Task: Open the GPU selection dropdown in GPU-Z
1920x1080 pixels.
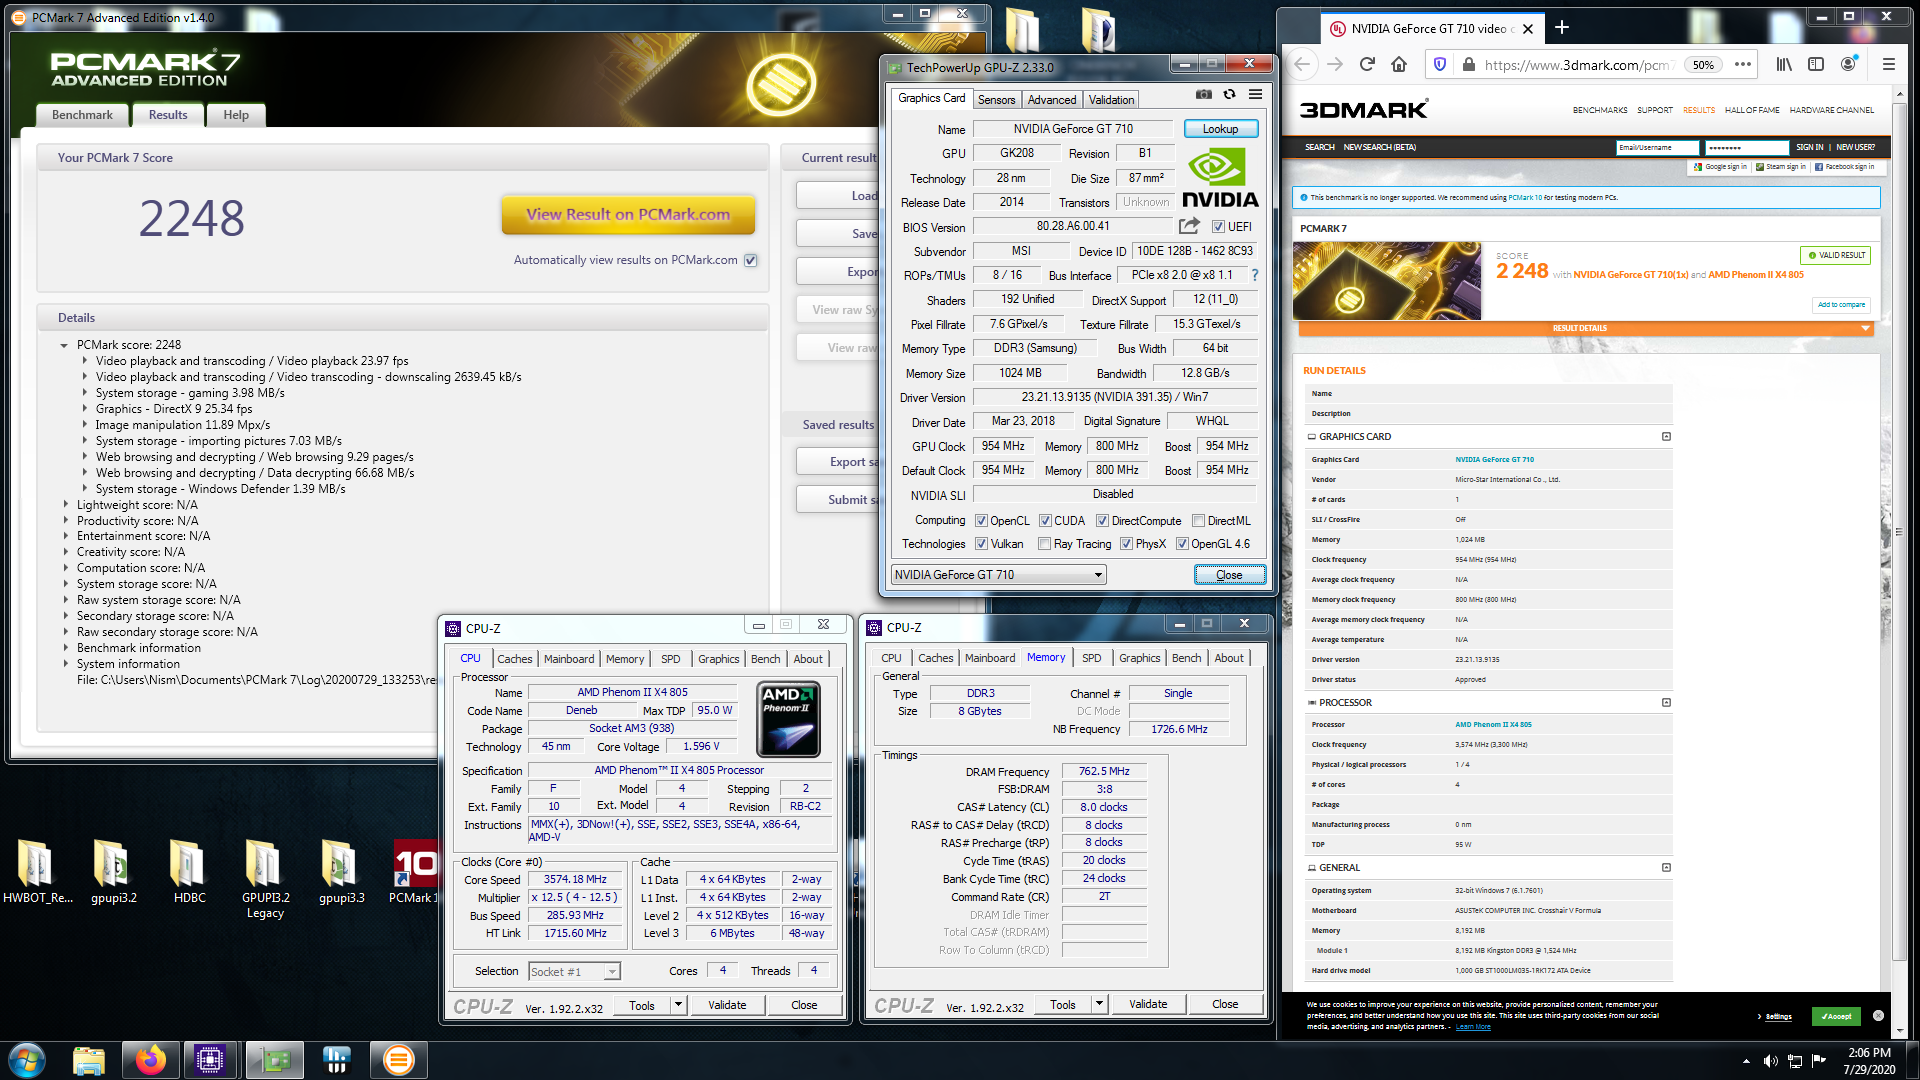Action: click(998, 574)
